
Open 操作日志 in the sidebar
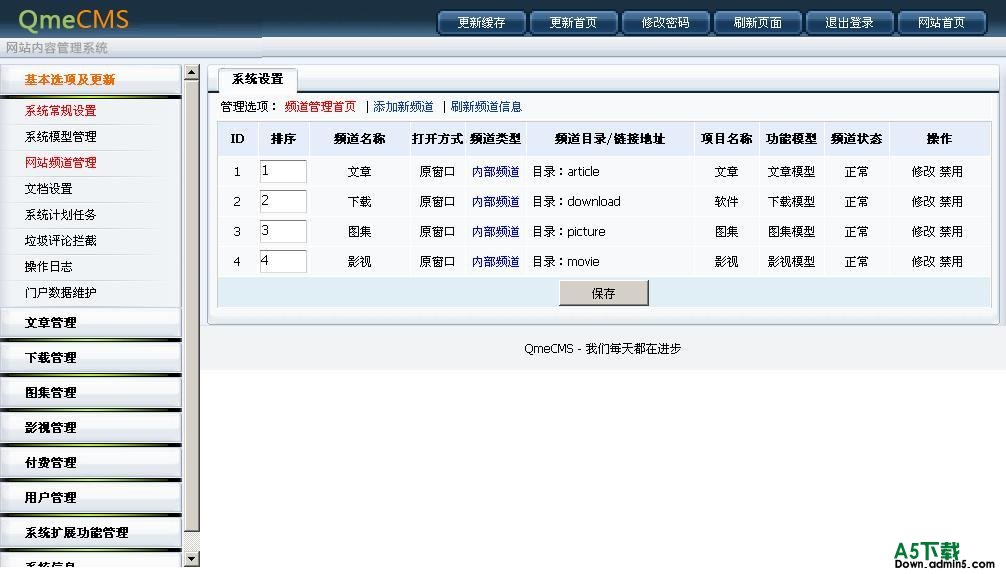click(x=49, y=267)
